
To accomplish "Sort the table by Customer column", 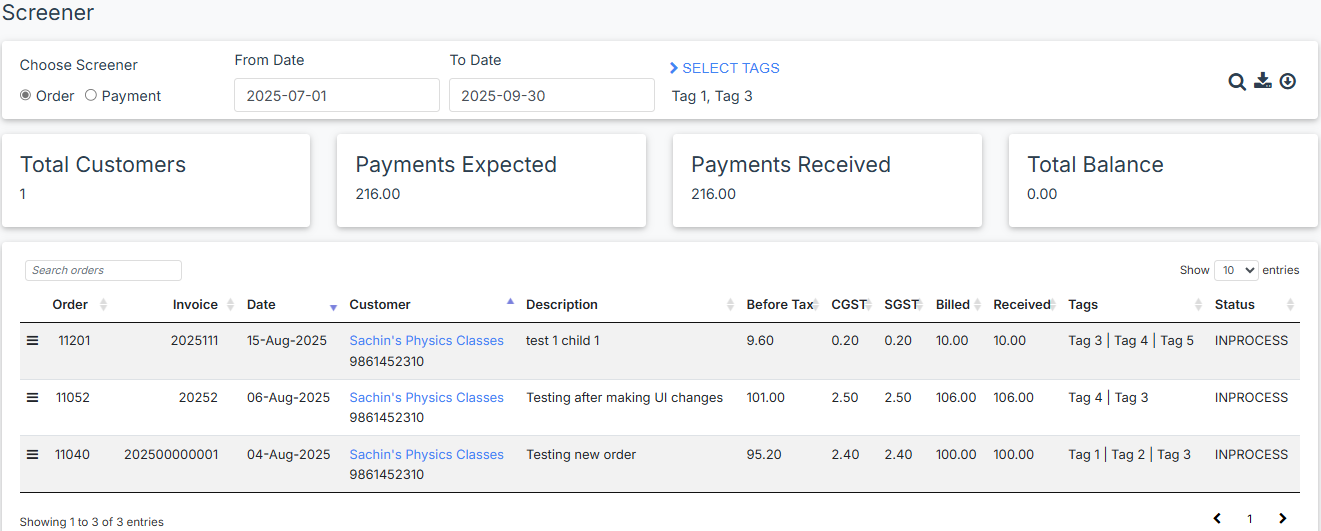I will 430,305.
